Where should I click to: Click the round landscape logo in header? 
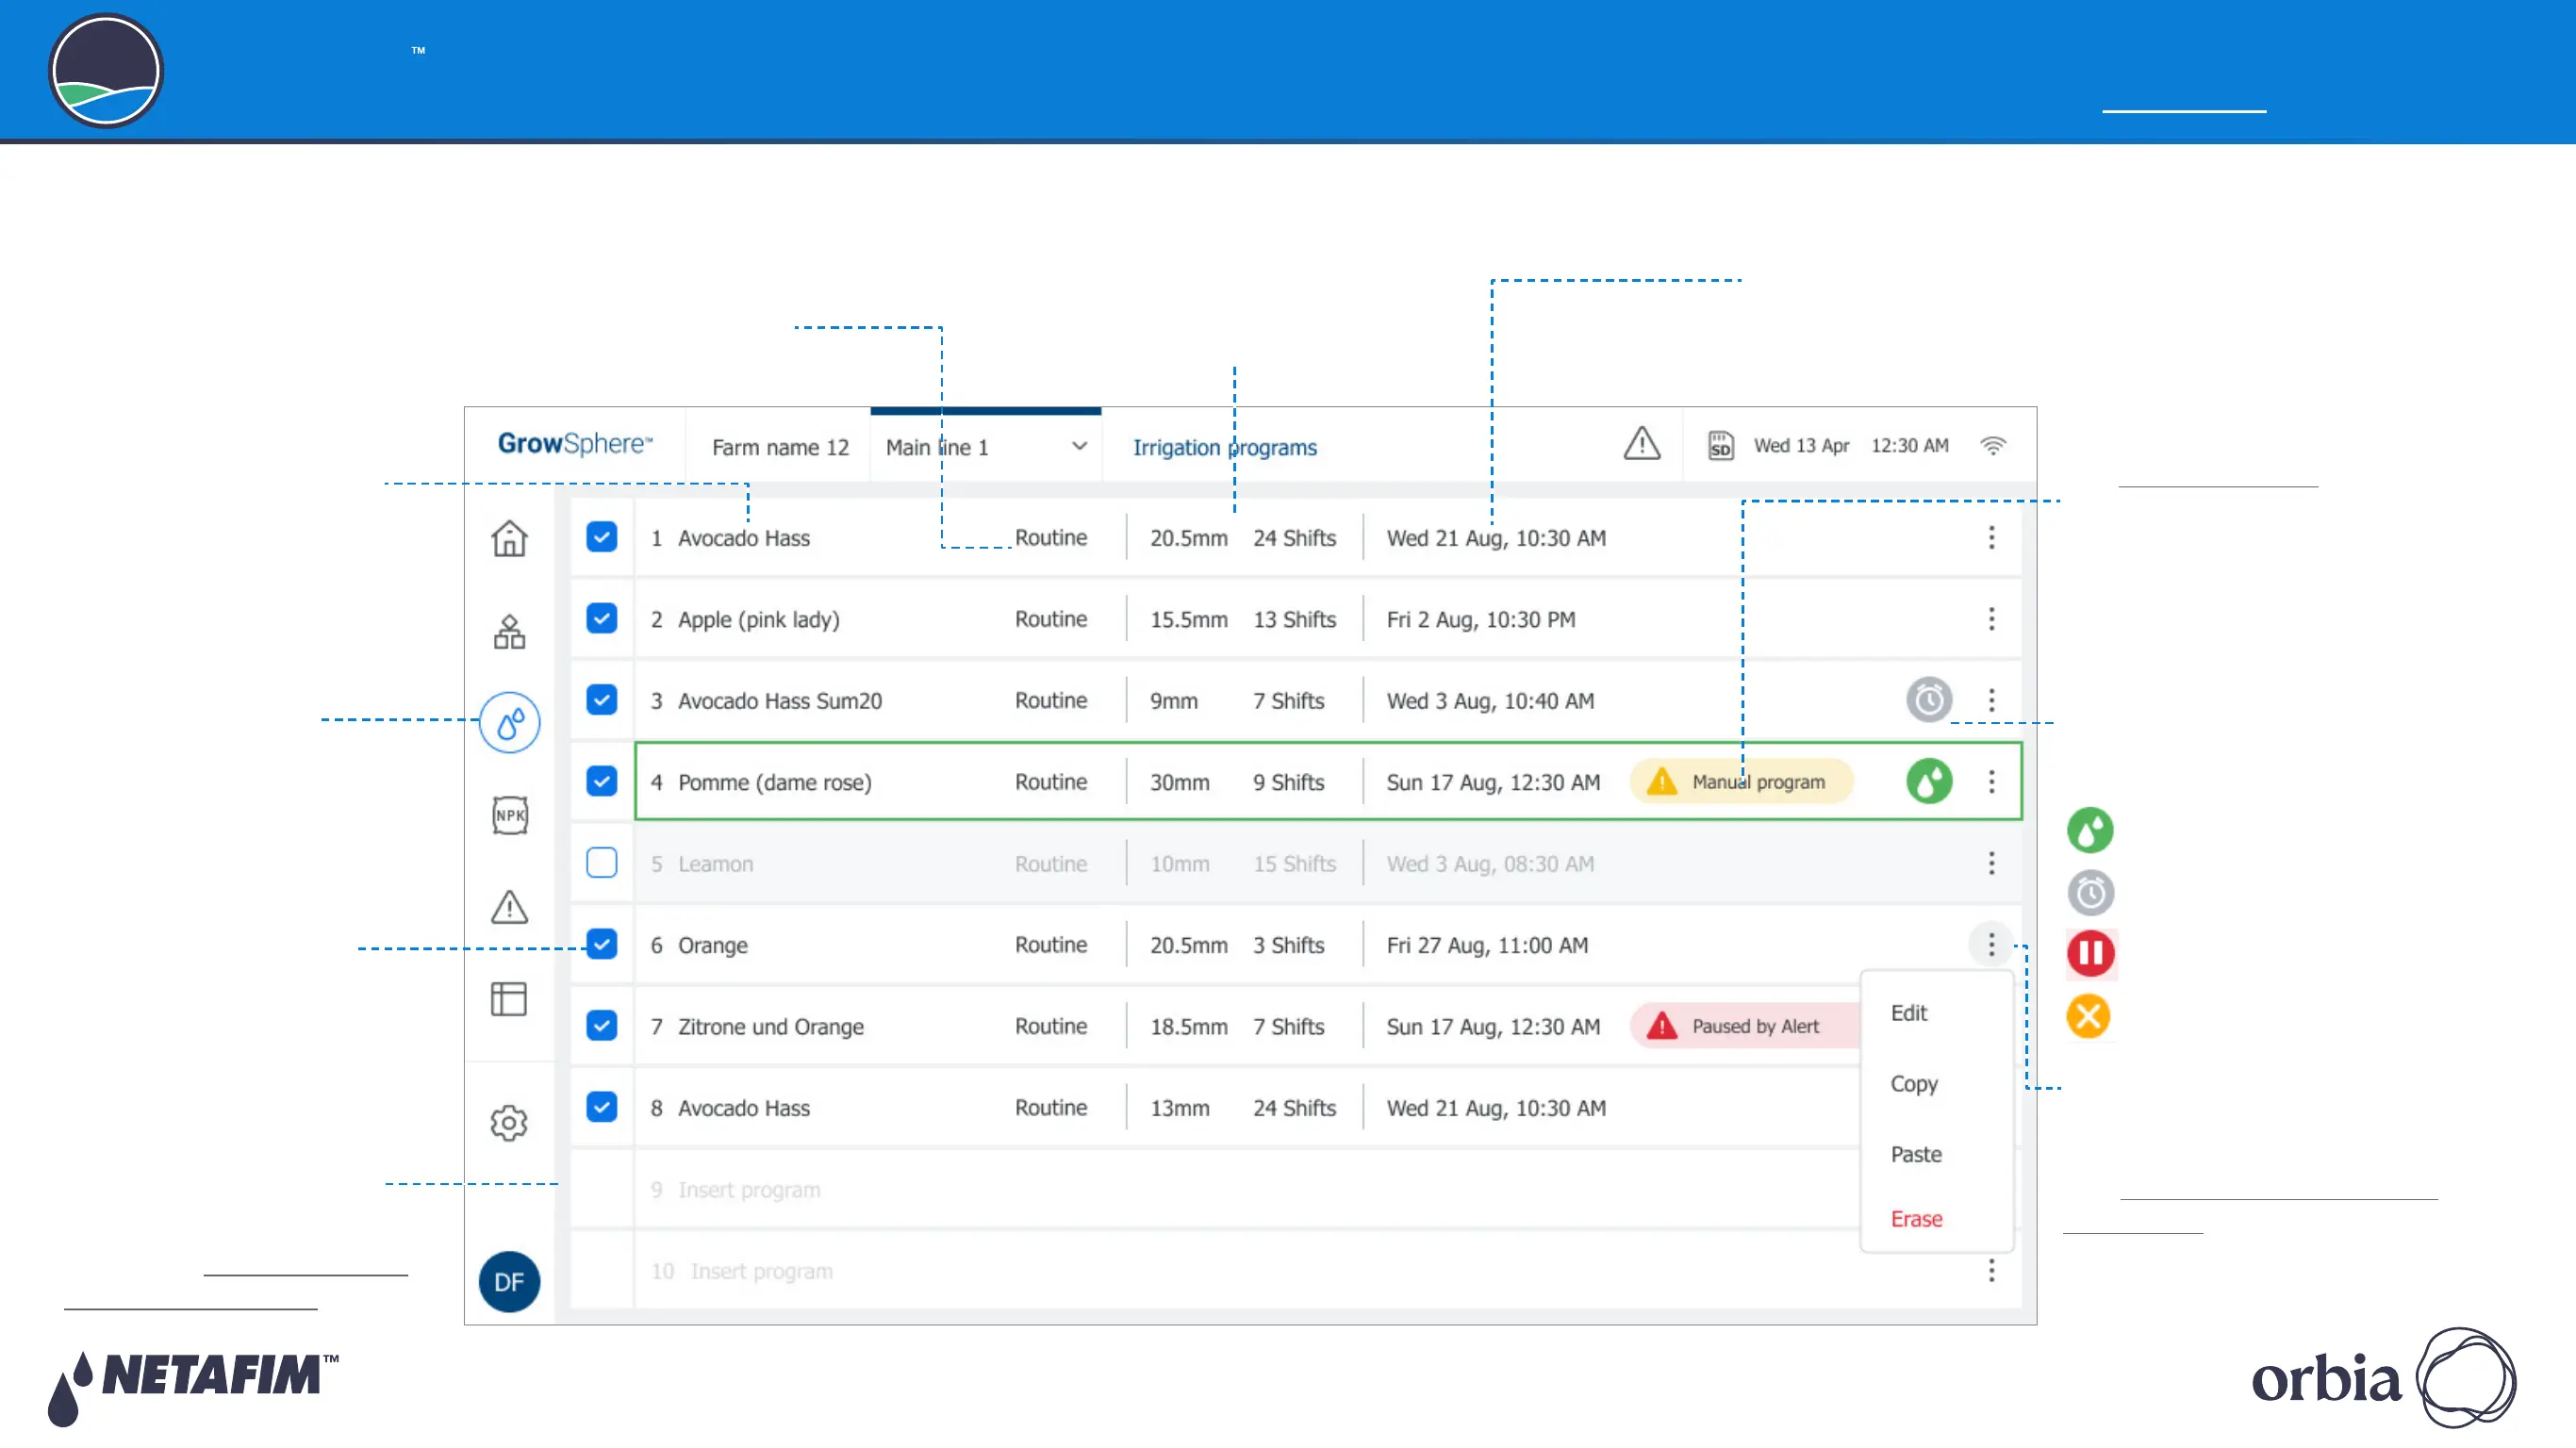pyautogui.click(x=106, y=71)
